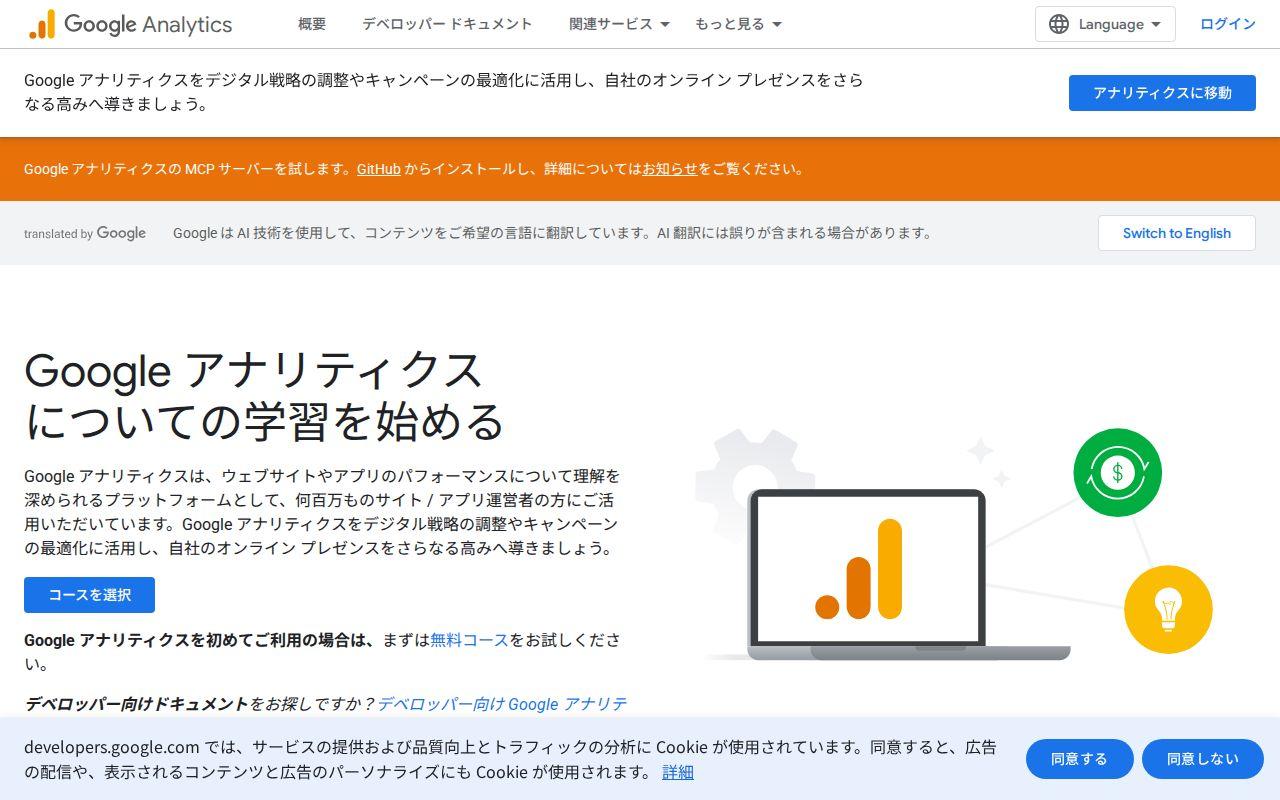
Task: Open the お知らせ link in banner
Action: 670,169
